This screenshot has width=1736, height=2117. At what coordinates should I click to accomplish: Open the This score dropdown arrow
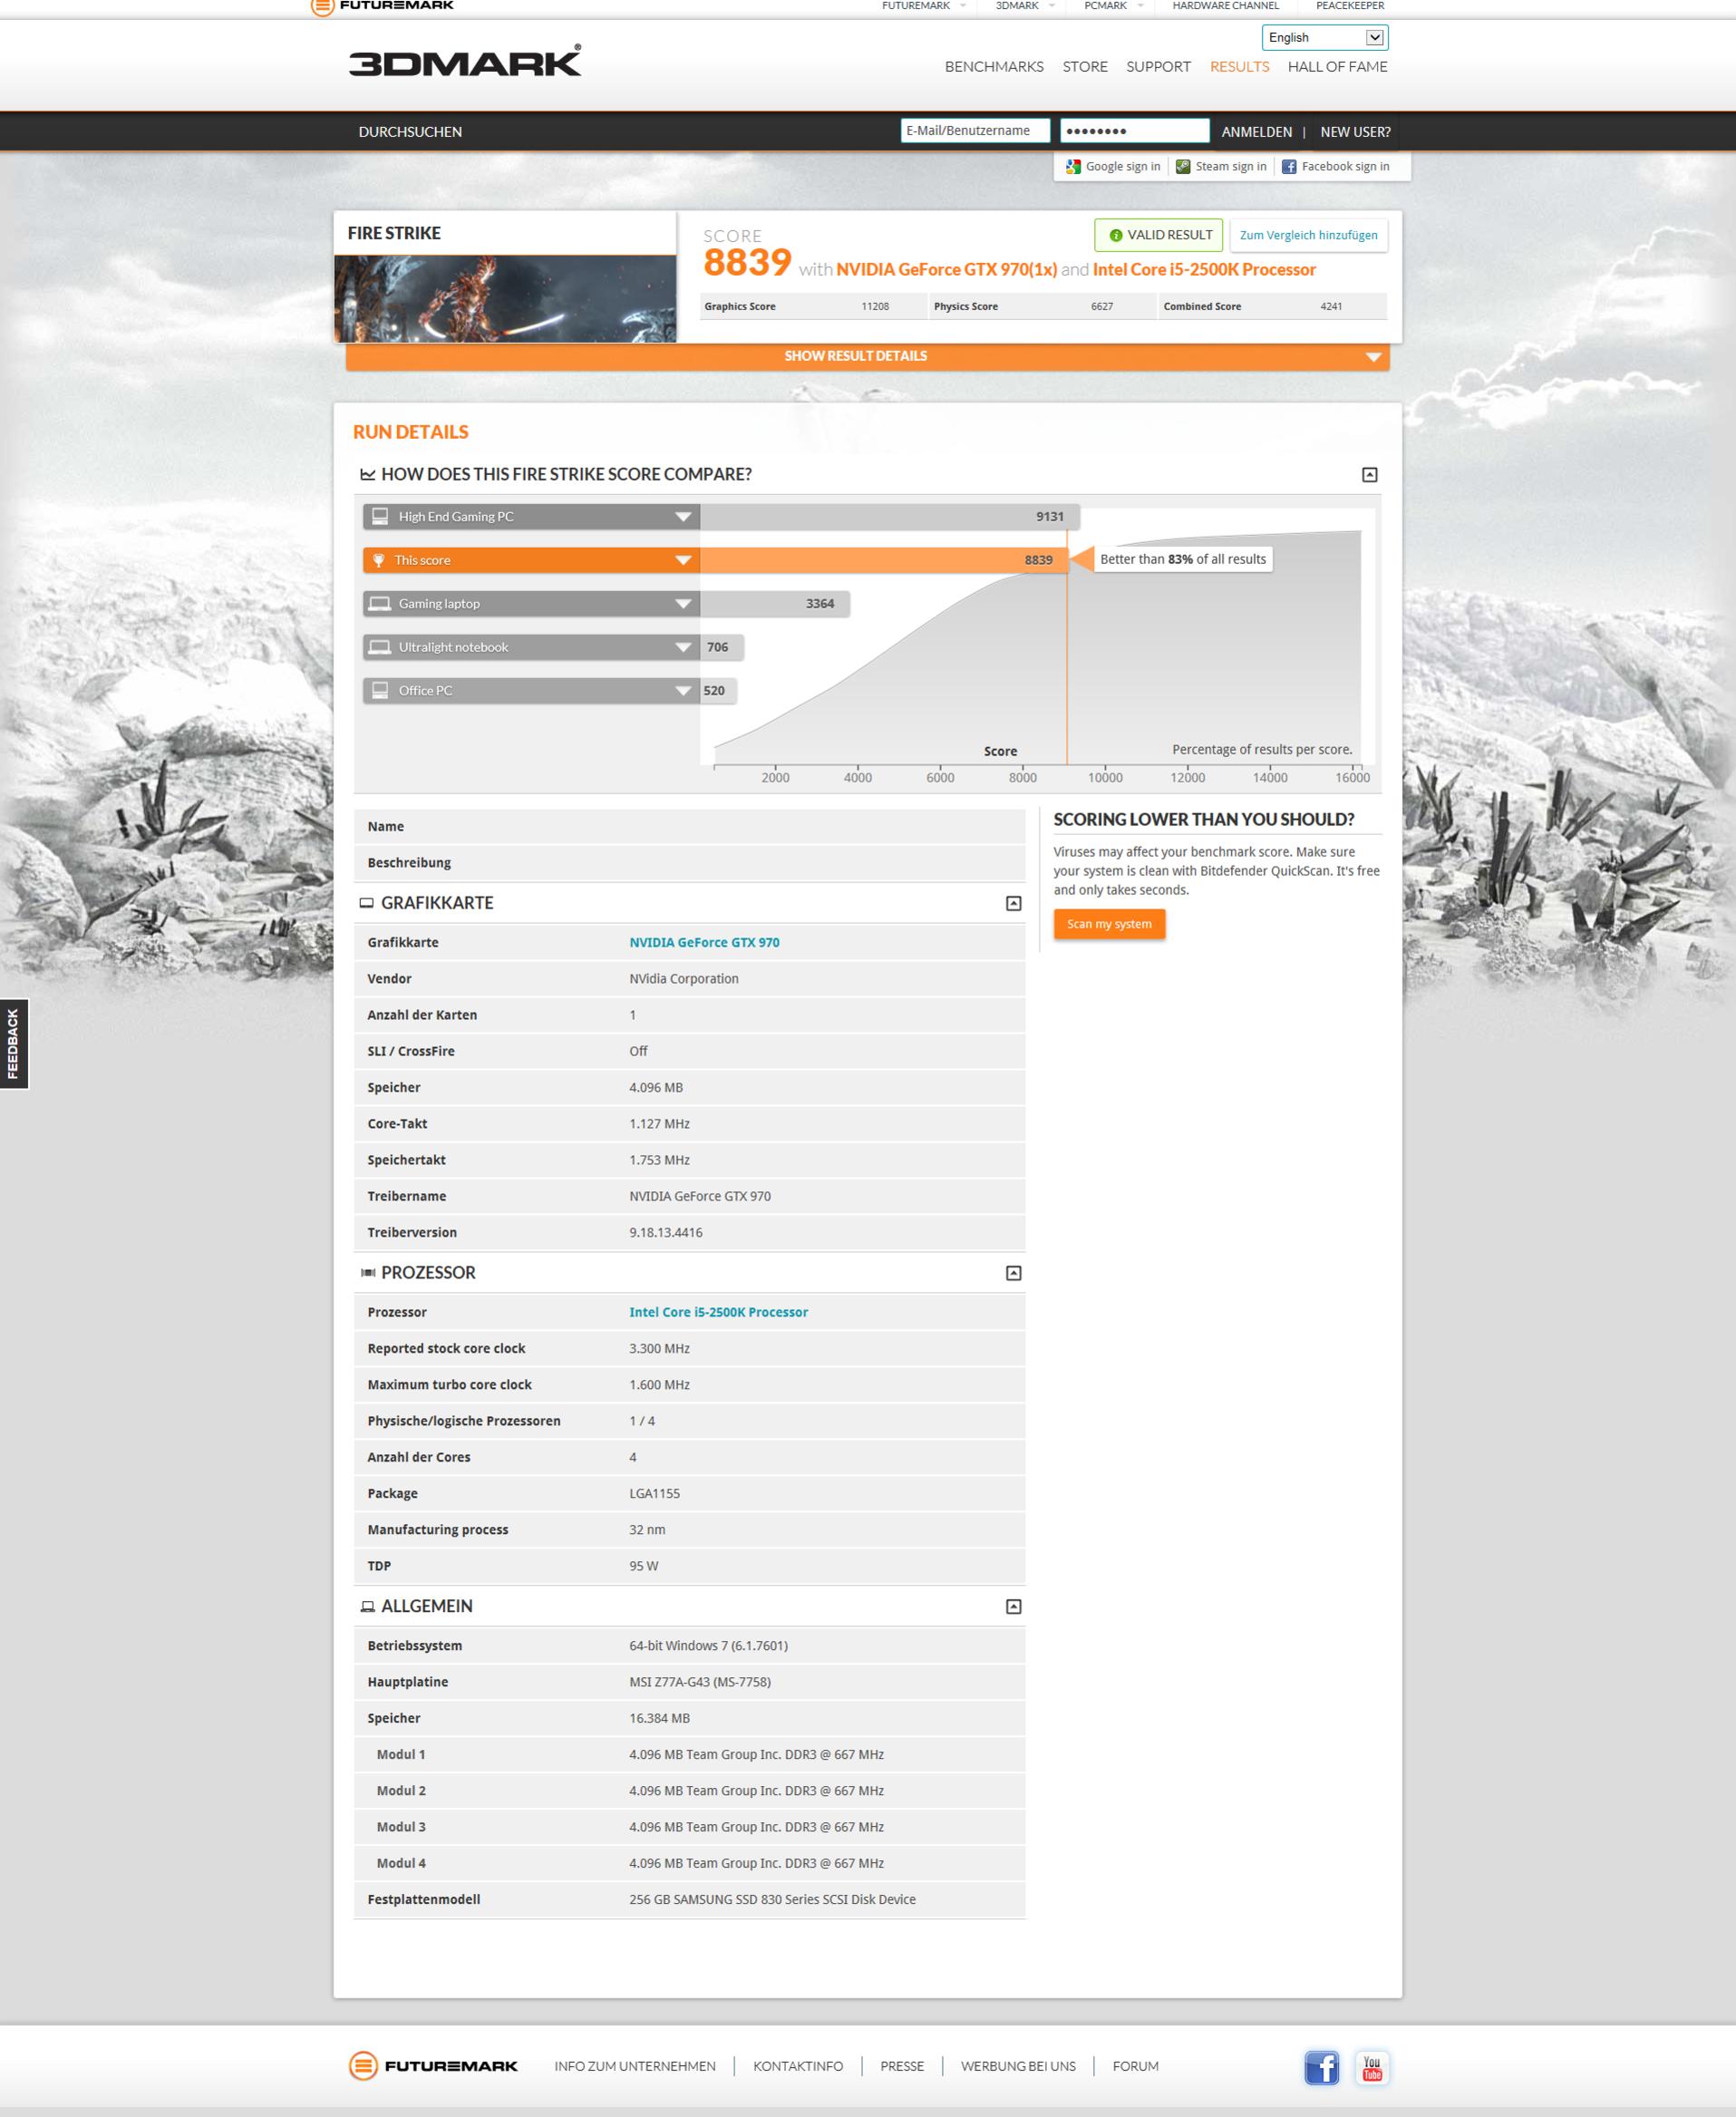(x=683, y=560)
